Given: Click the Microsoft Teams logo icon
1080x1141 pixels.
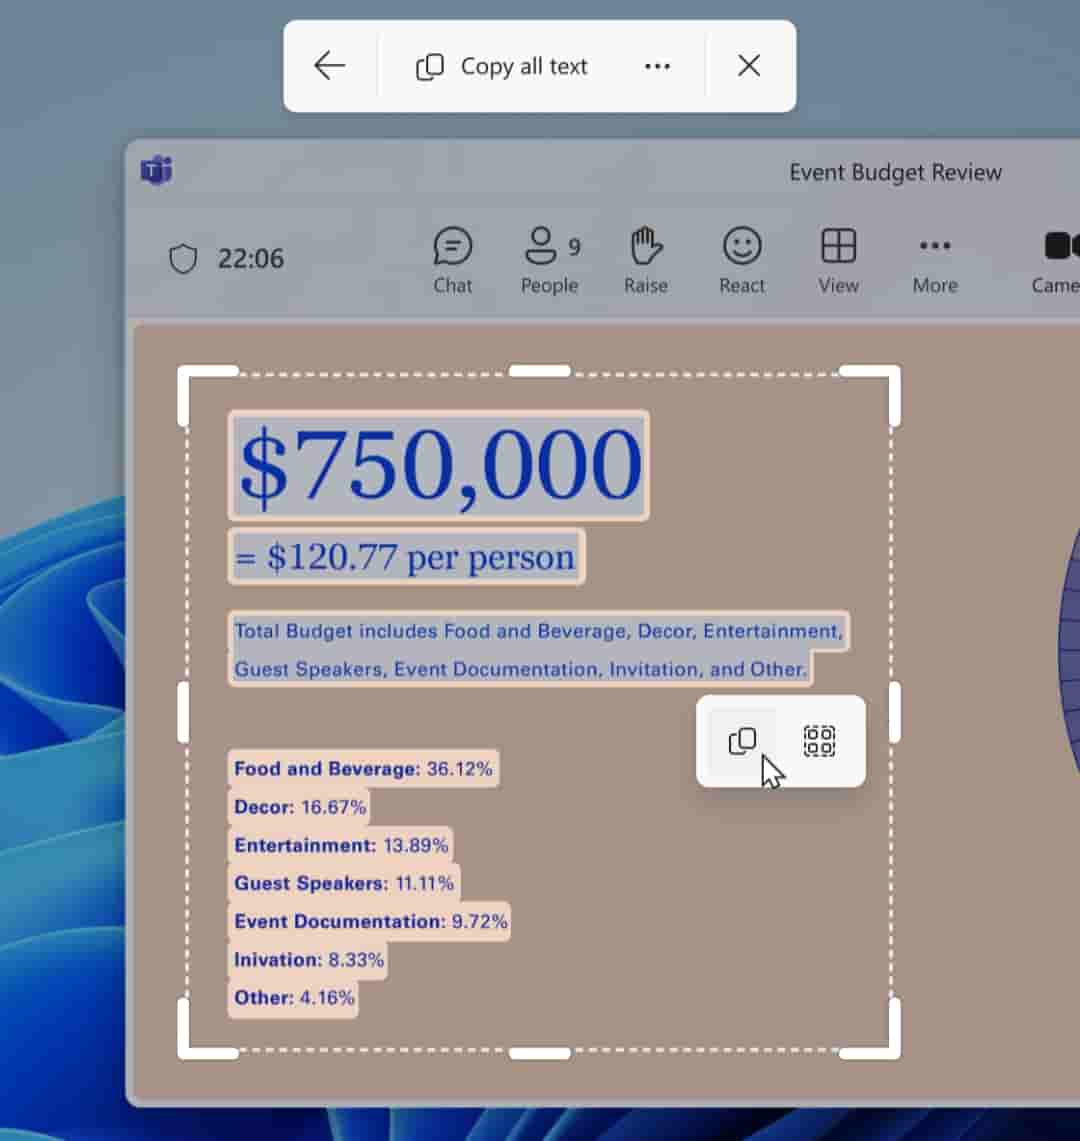Looking at the screenshot, I should [x=157, y=171].
